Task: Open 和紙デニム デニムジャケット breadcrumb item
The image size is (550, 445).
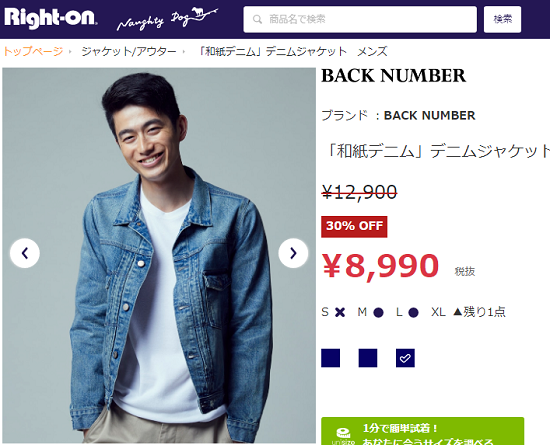Action: [x=292, y=52]
